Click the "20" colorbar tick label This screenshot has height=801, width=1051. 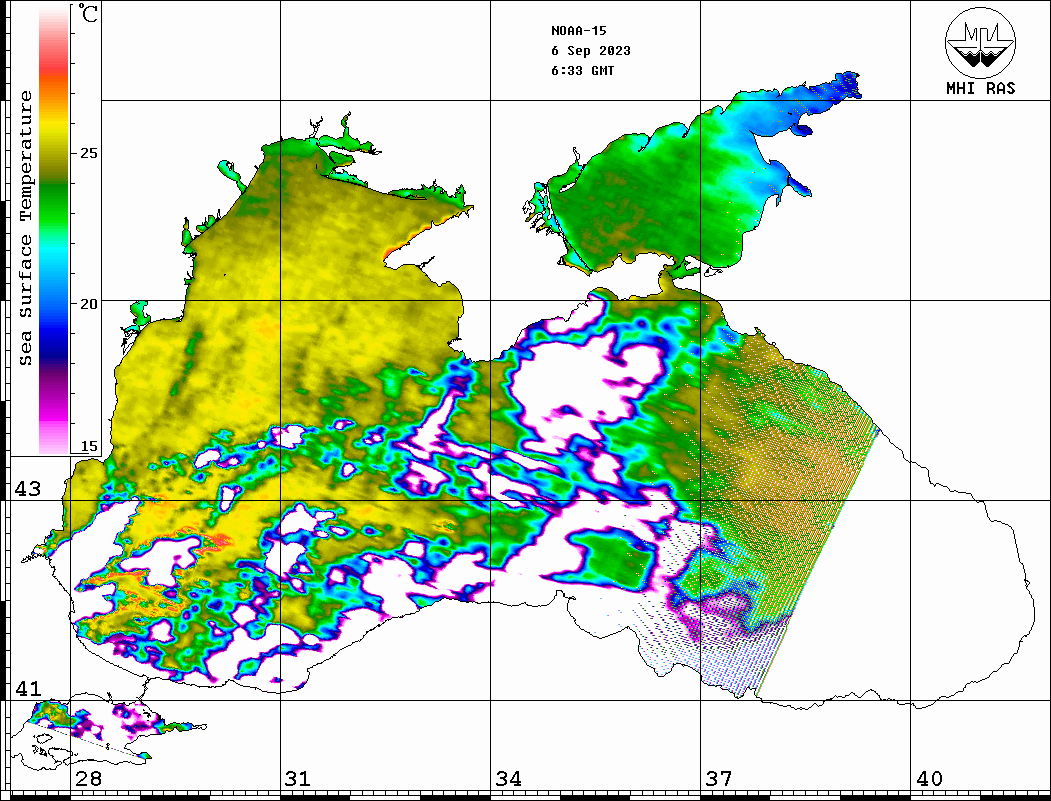point(89,304)
